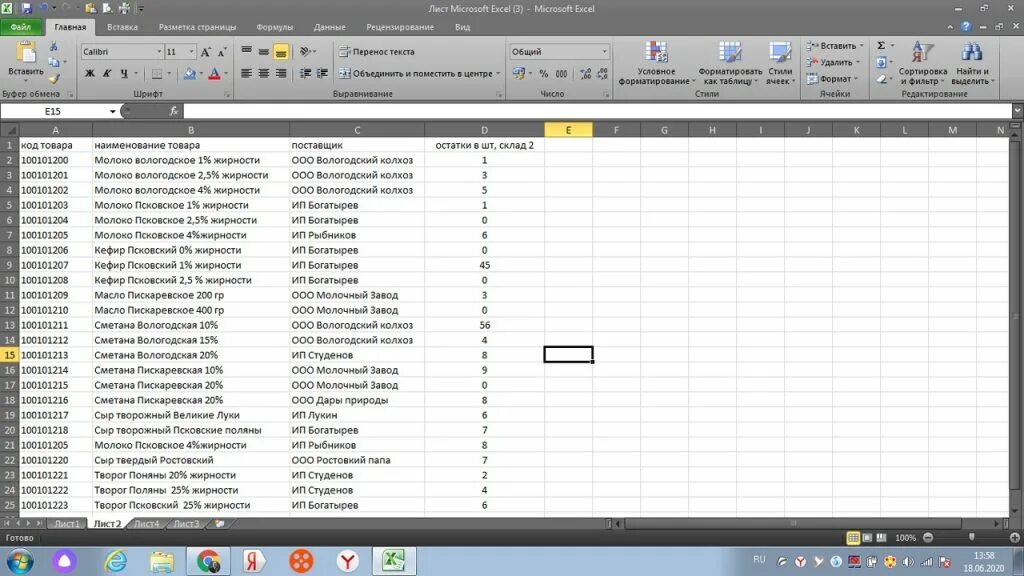This screenshot has height=576, width=1024.
Task: Decrease font size with the small A icon
Action: click(222, 52)
